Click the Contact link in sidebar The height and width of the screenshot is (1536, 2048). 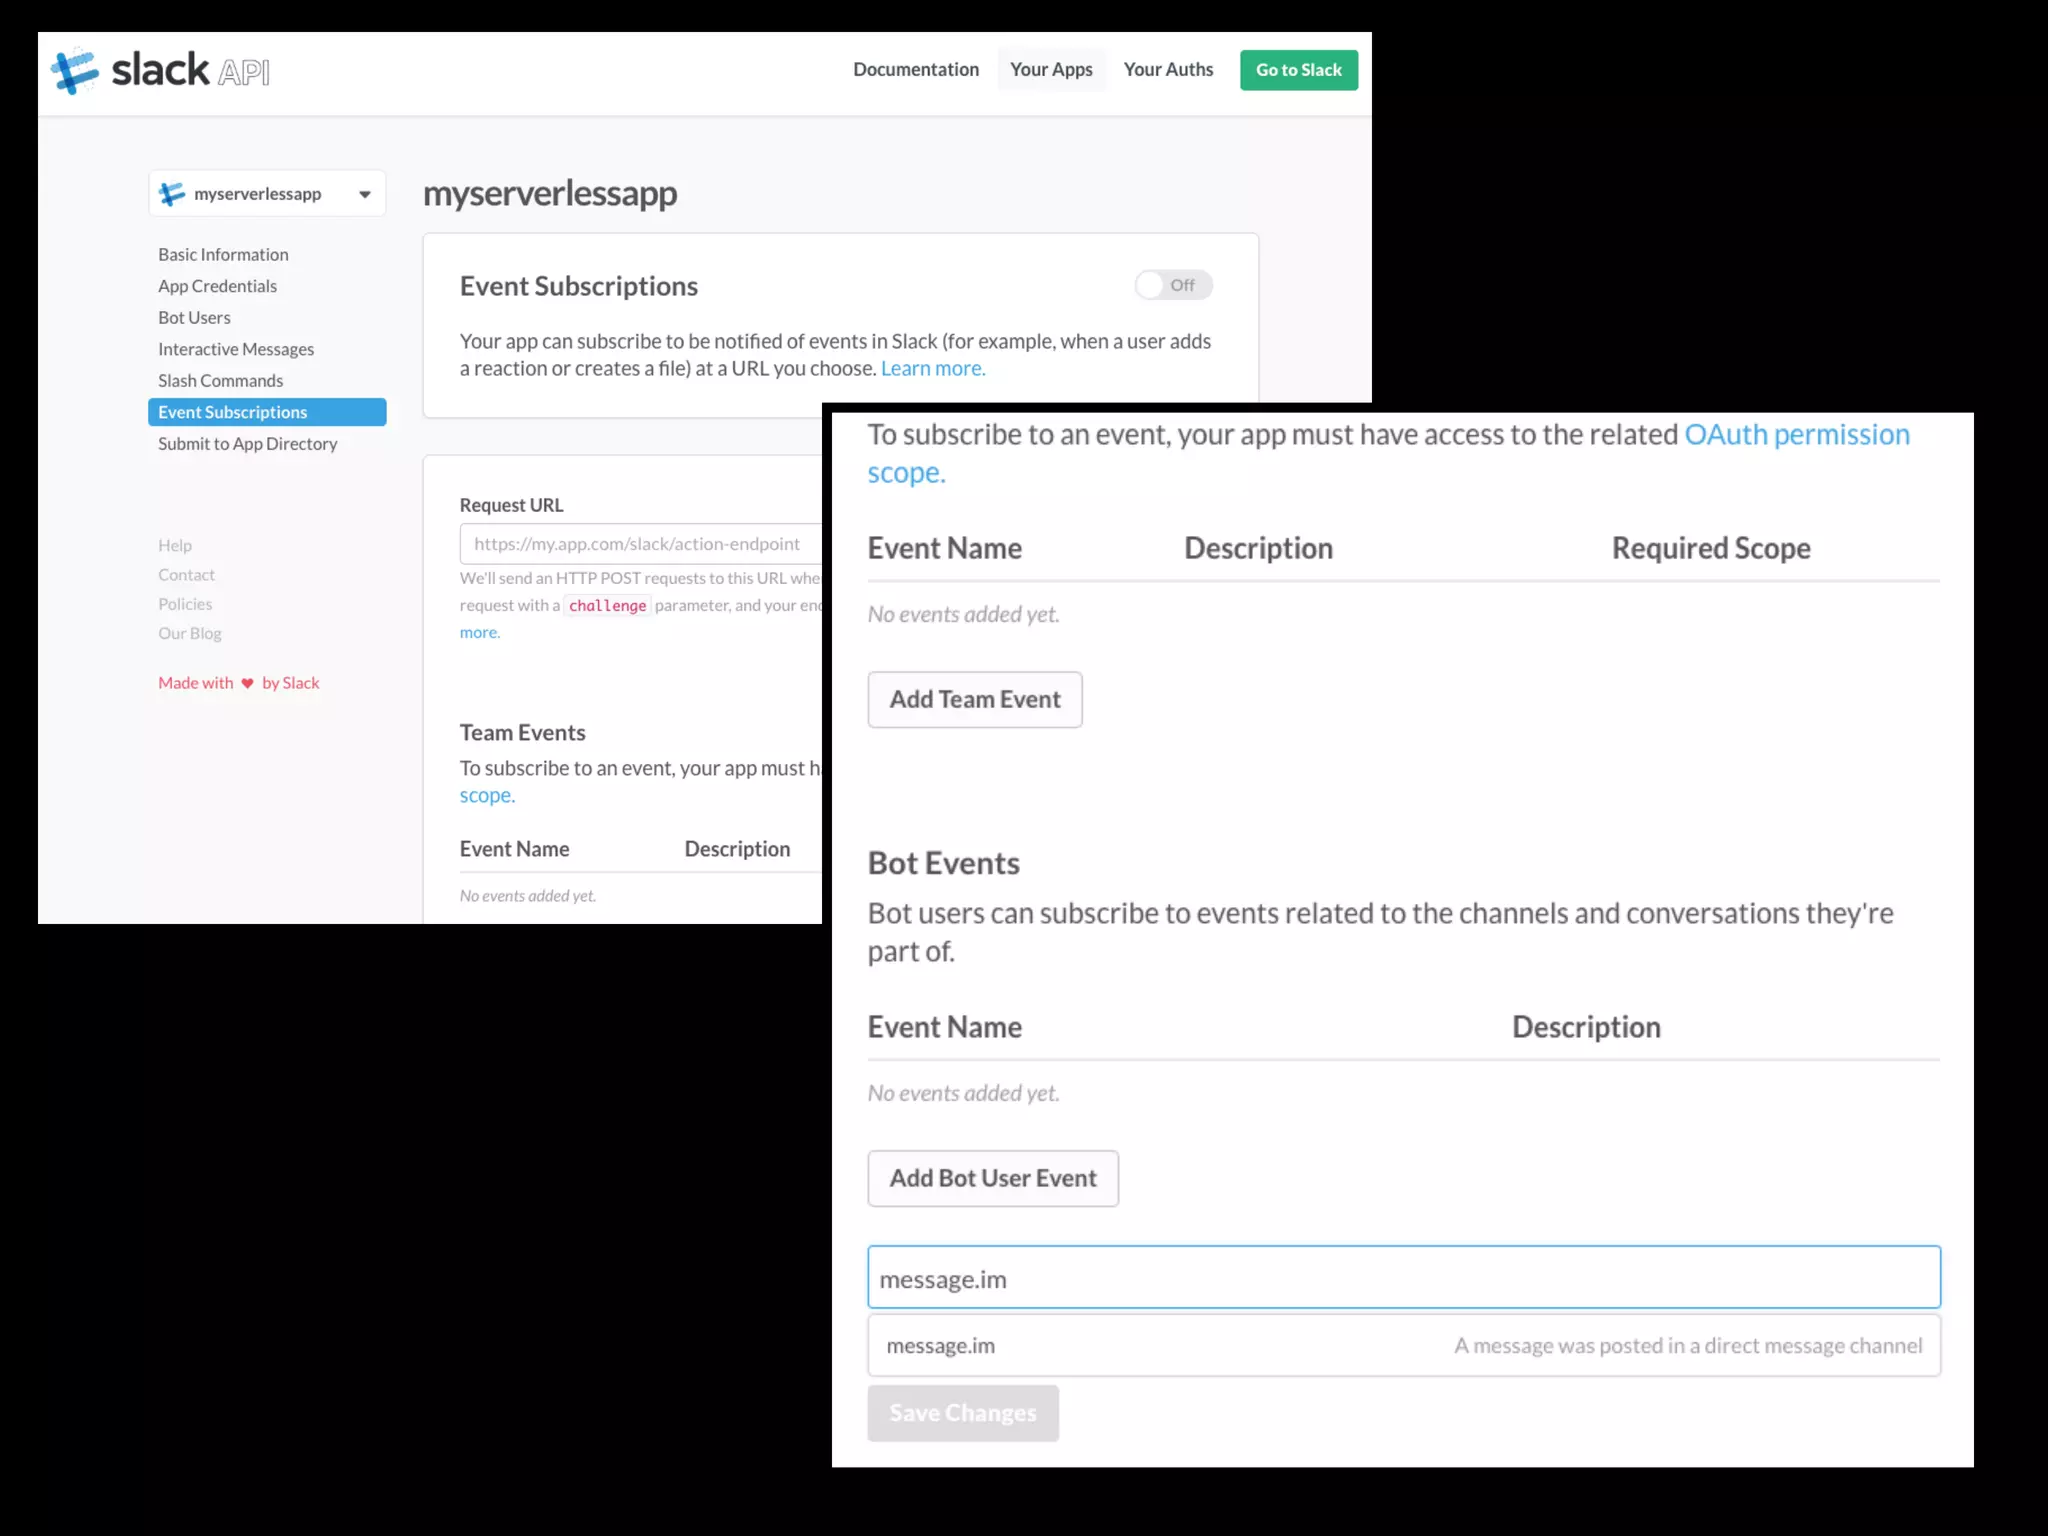pos(186,575)
